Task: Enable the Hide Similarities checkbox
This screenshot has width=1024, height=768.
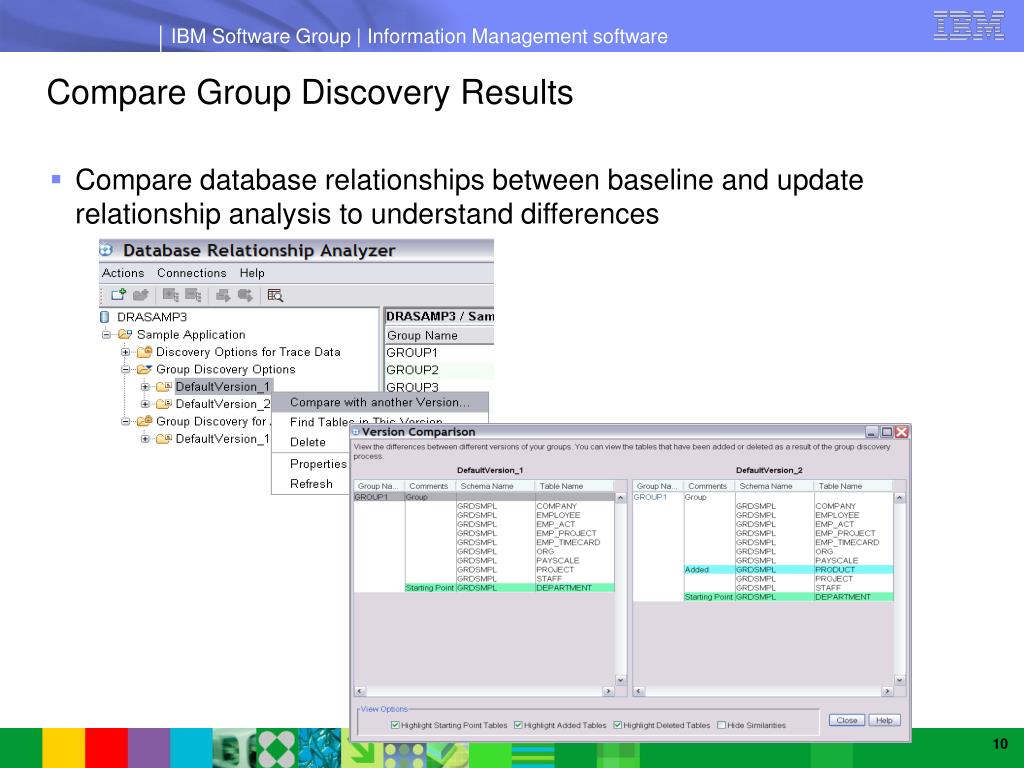Action: pos(721,725)
